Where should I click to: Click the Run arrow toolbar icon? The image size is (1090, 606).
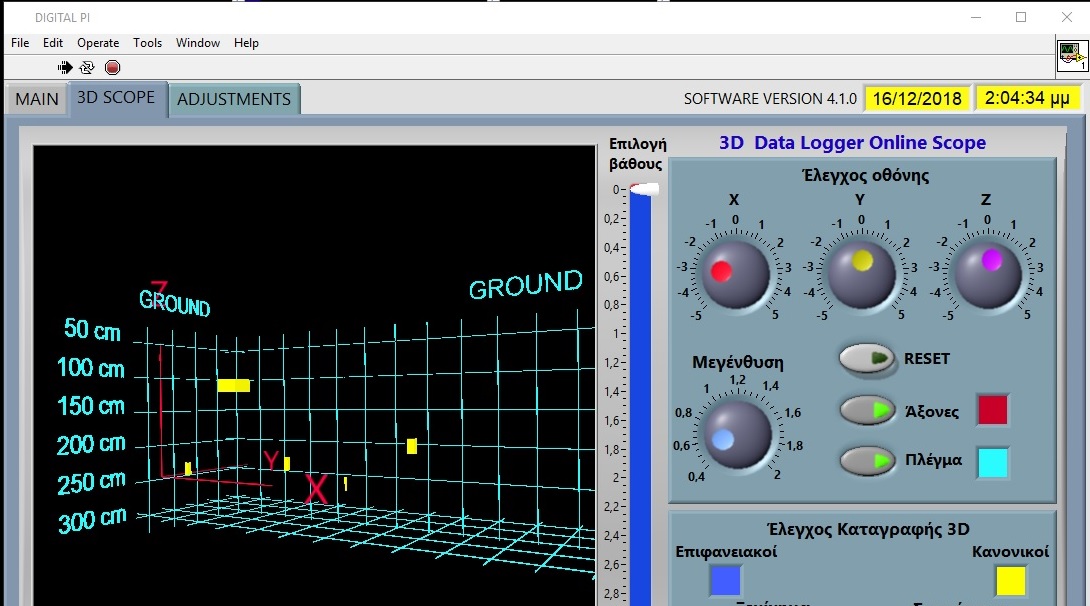(65, 67)
